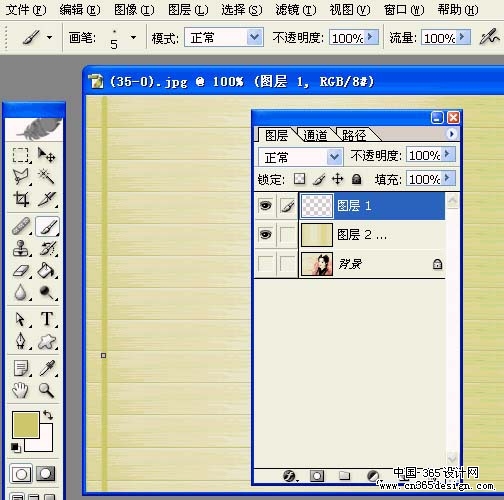Viewport: 504px width, 500px height.
Task: Select the Magic Wand tool
Action: click(47, 176)
